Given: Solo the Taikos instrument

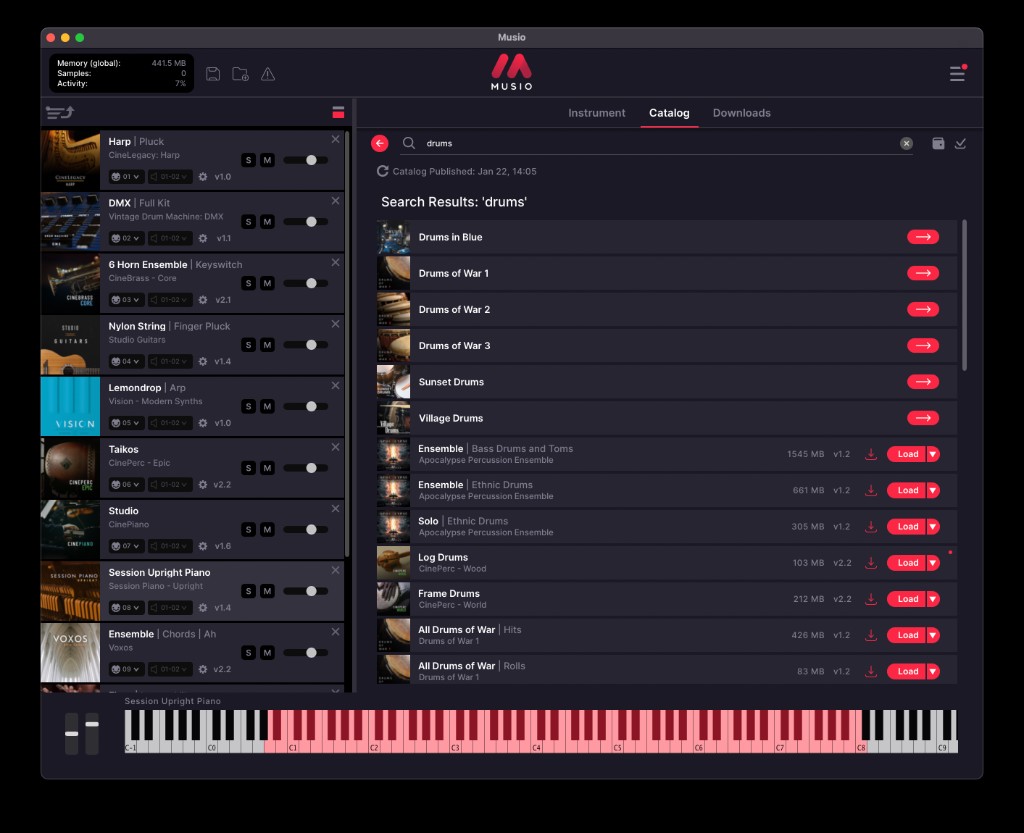Looking at the screenshot, I should point(248,468).
